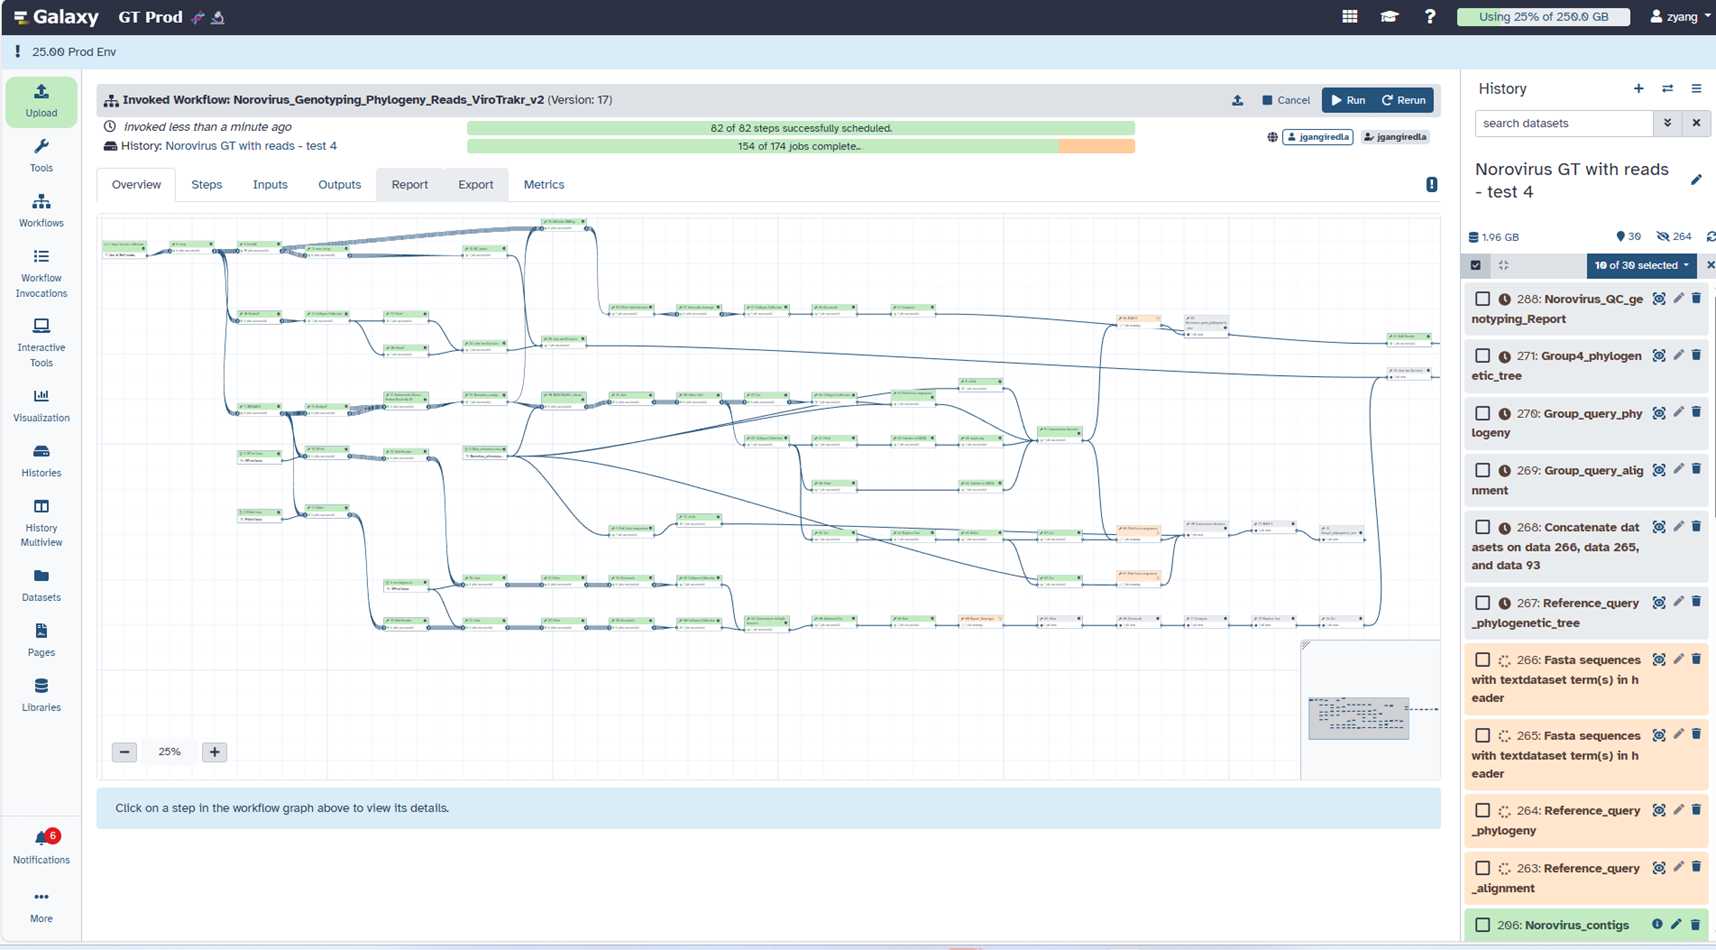1716x950 pixels.
Task: Check the box for dataset 288
Action: point(1482,299)
